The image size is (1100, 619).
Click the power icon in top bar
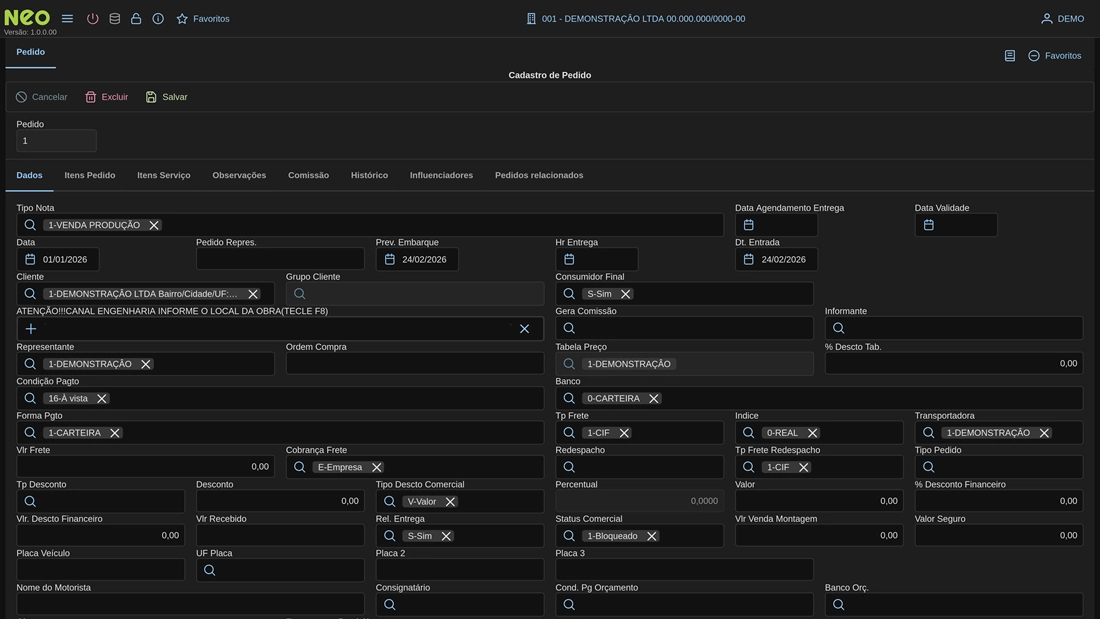click(92, 19)
